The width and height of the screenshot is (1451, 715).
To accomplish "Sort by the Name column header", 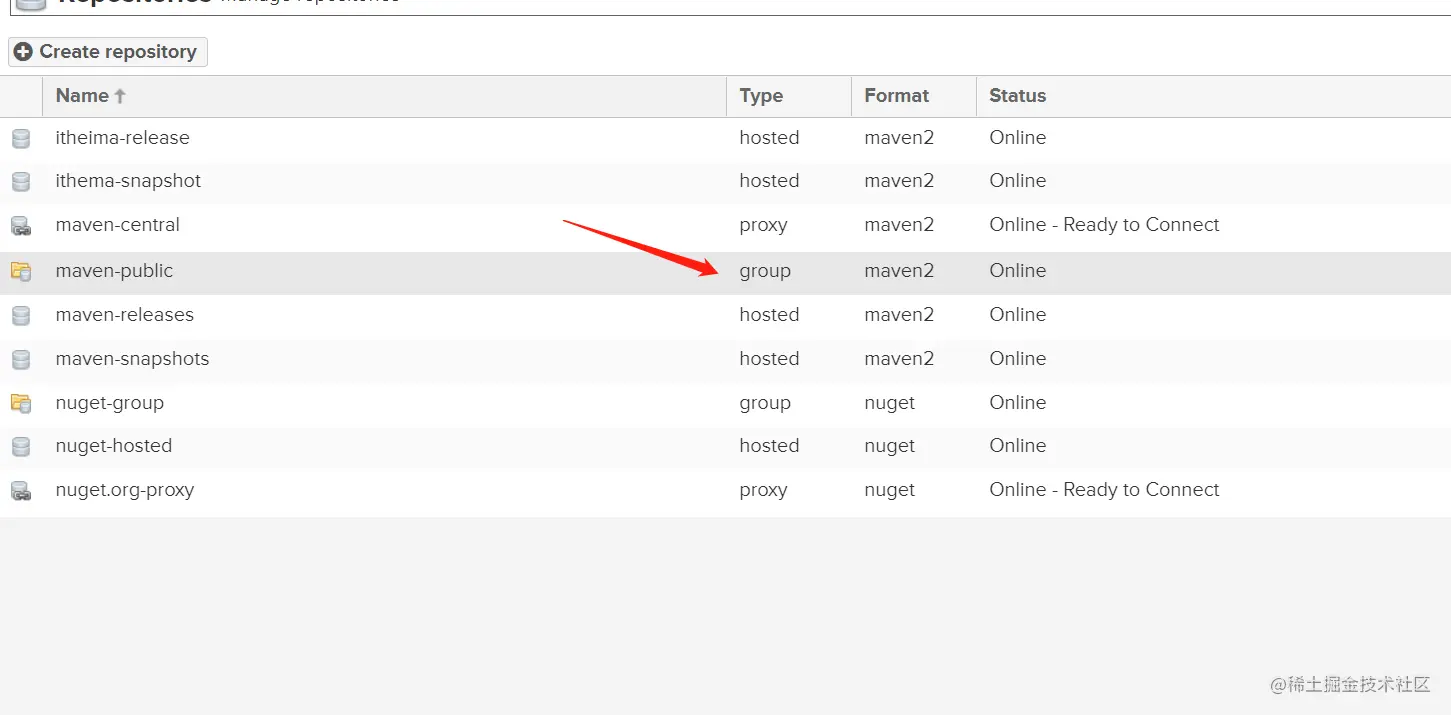I will tap(384, 96).
